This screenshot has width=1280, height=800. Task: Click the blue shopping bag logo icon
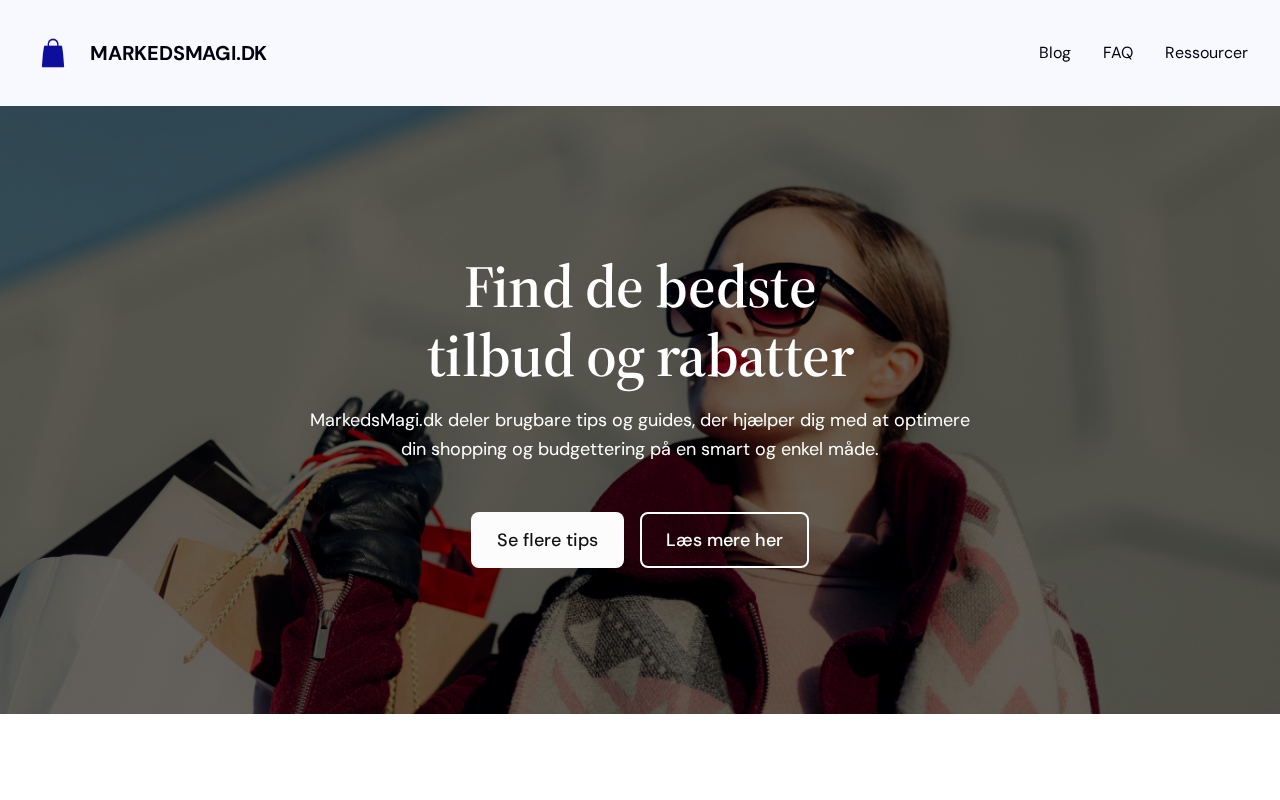53,53
